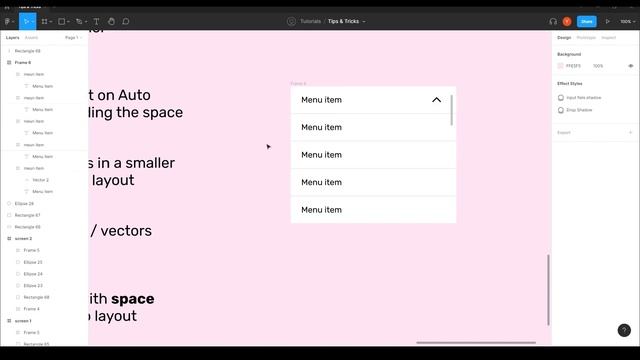
Task: Select the Move tool
Action: coord(26,22)
